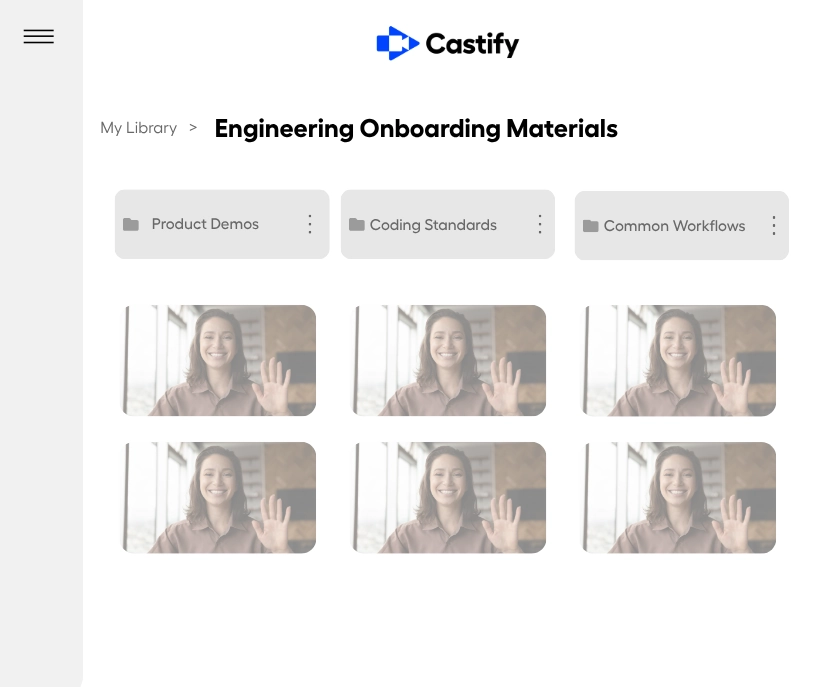Play the bottom-center video thumbnail
The width and height of the screenshot is (825, 687).
pyautogui.click(x=448, y=497)
